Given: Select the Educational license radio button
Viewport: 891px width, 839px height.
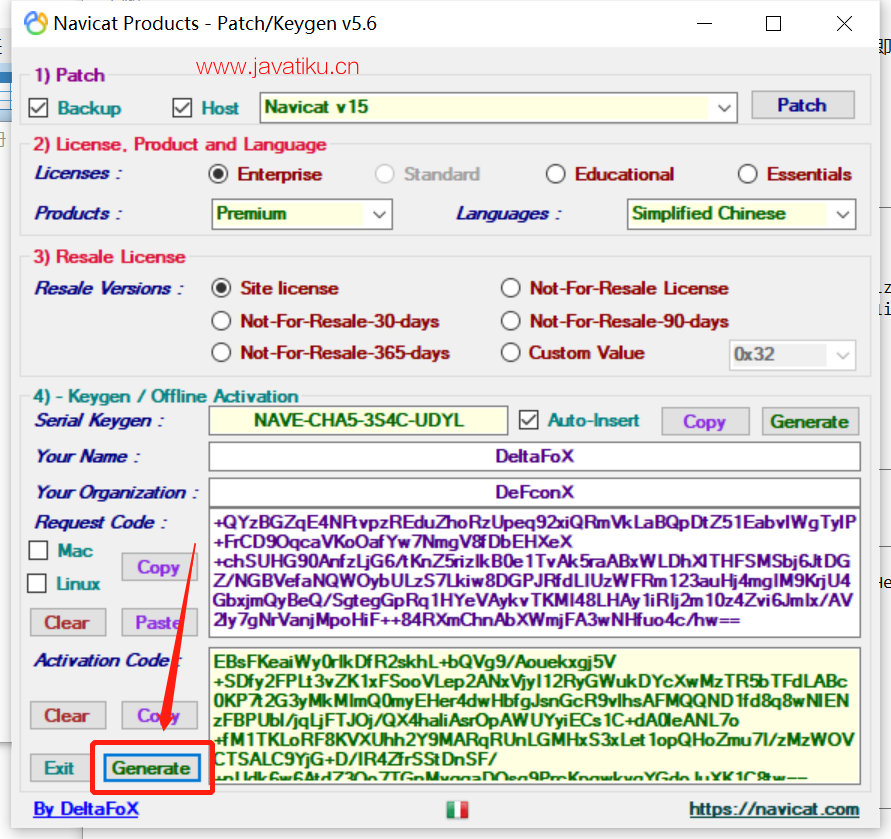Looking at the screenshot, I should (556, 174).
